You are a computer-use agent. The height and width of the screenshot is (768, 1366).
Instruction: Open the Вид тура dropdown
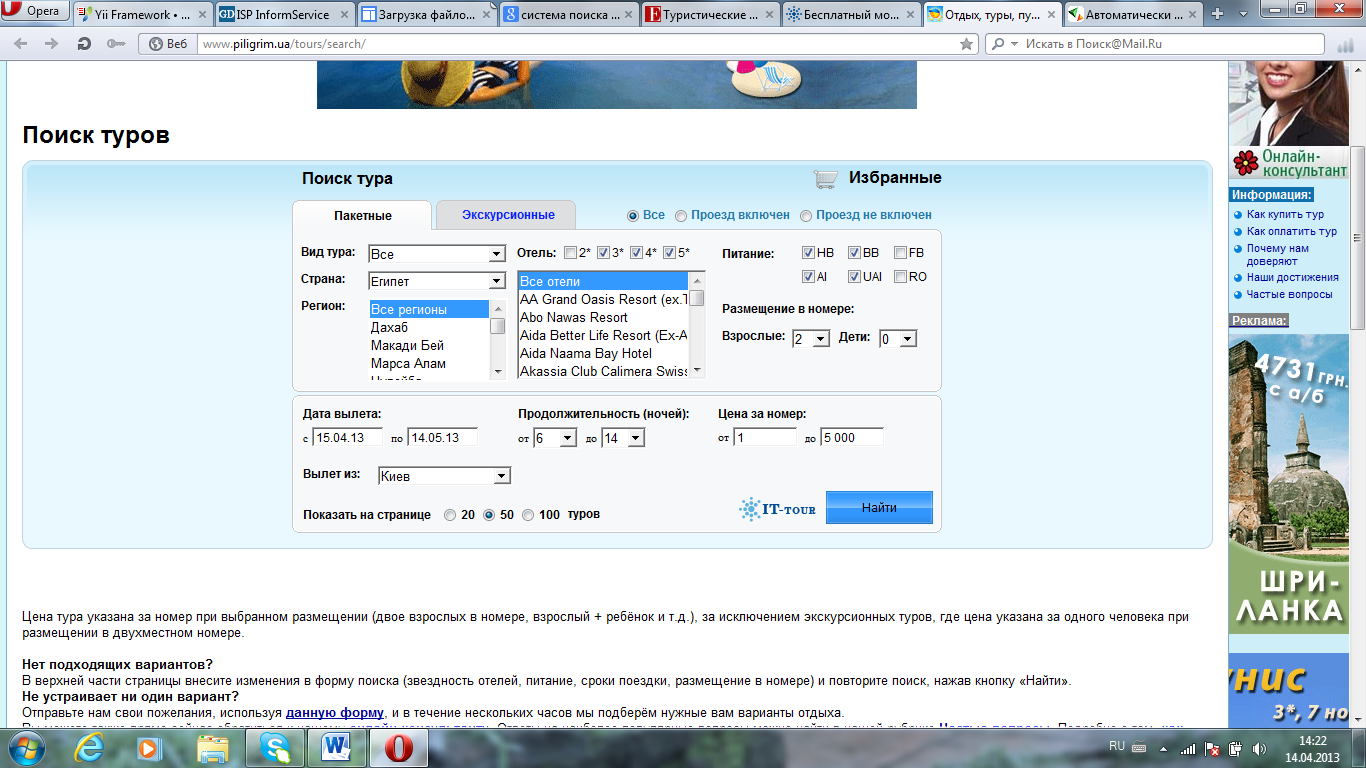click(436, 254)
